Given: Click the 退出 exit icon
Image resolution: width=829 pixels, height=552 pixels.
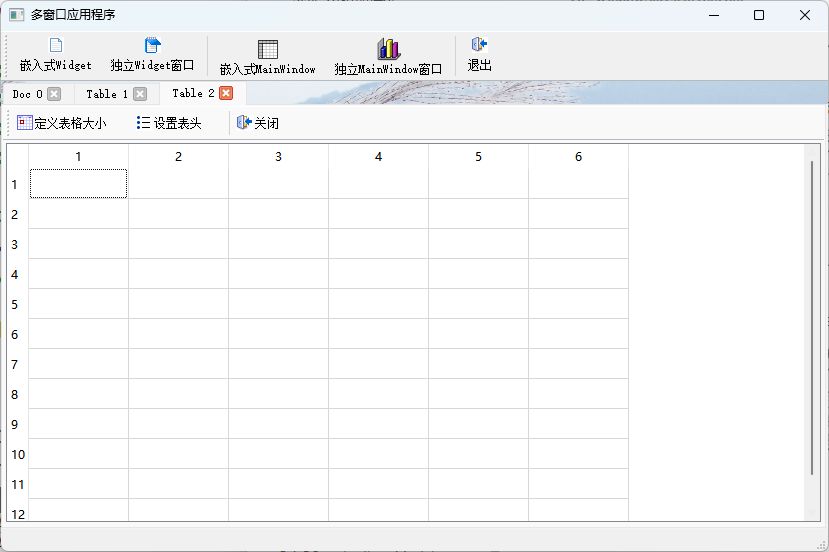Looking at the screenshot, I should click(x=479, y=45).
